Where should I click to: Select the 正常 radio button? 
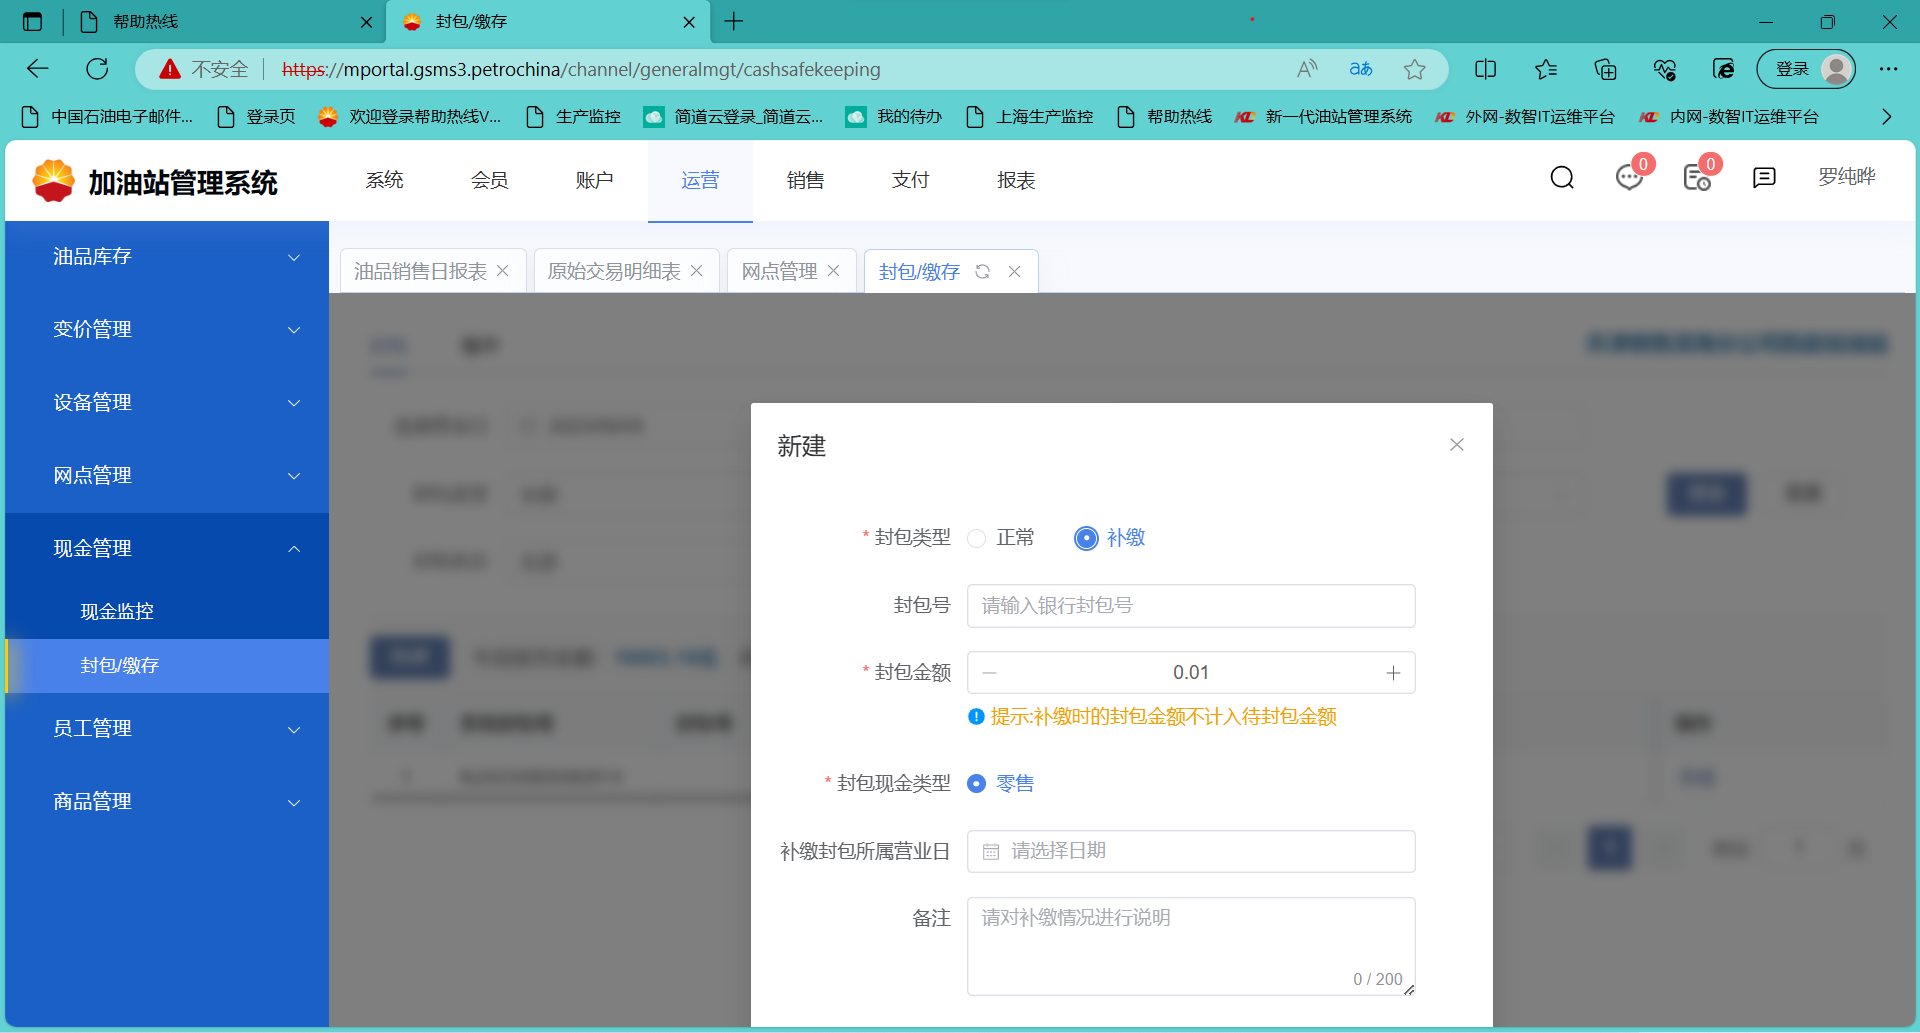[x=977, y=539]
